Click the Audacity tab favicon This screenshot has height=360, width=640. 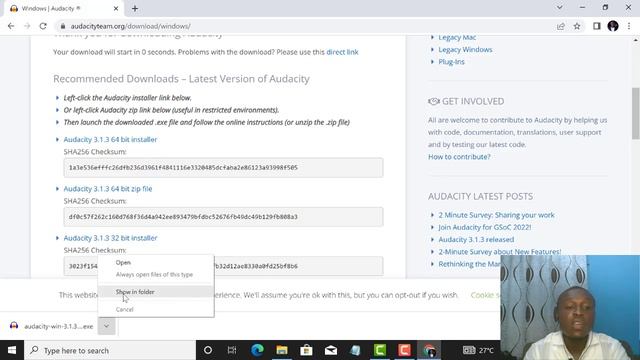pyautogui.click(x=14, y=9)
